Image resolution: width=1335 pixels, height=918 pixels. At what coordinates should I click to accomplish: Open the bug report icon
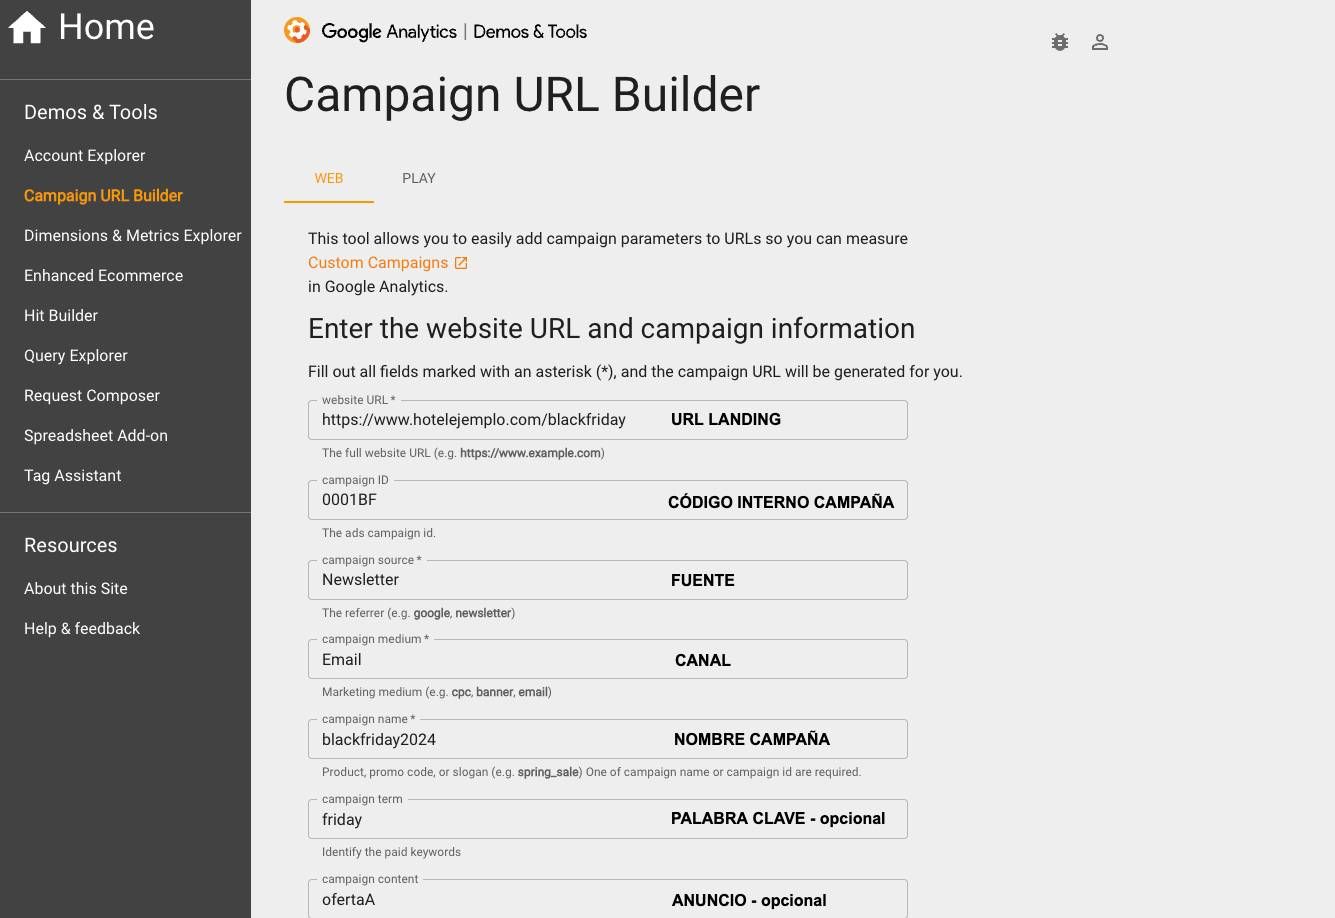pyautogui.click(x=1059, y=42)
